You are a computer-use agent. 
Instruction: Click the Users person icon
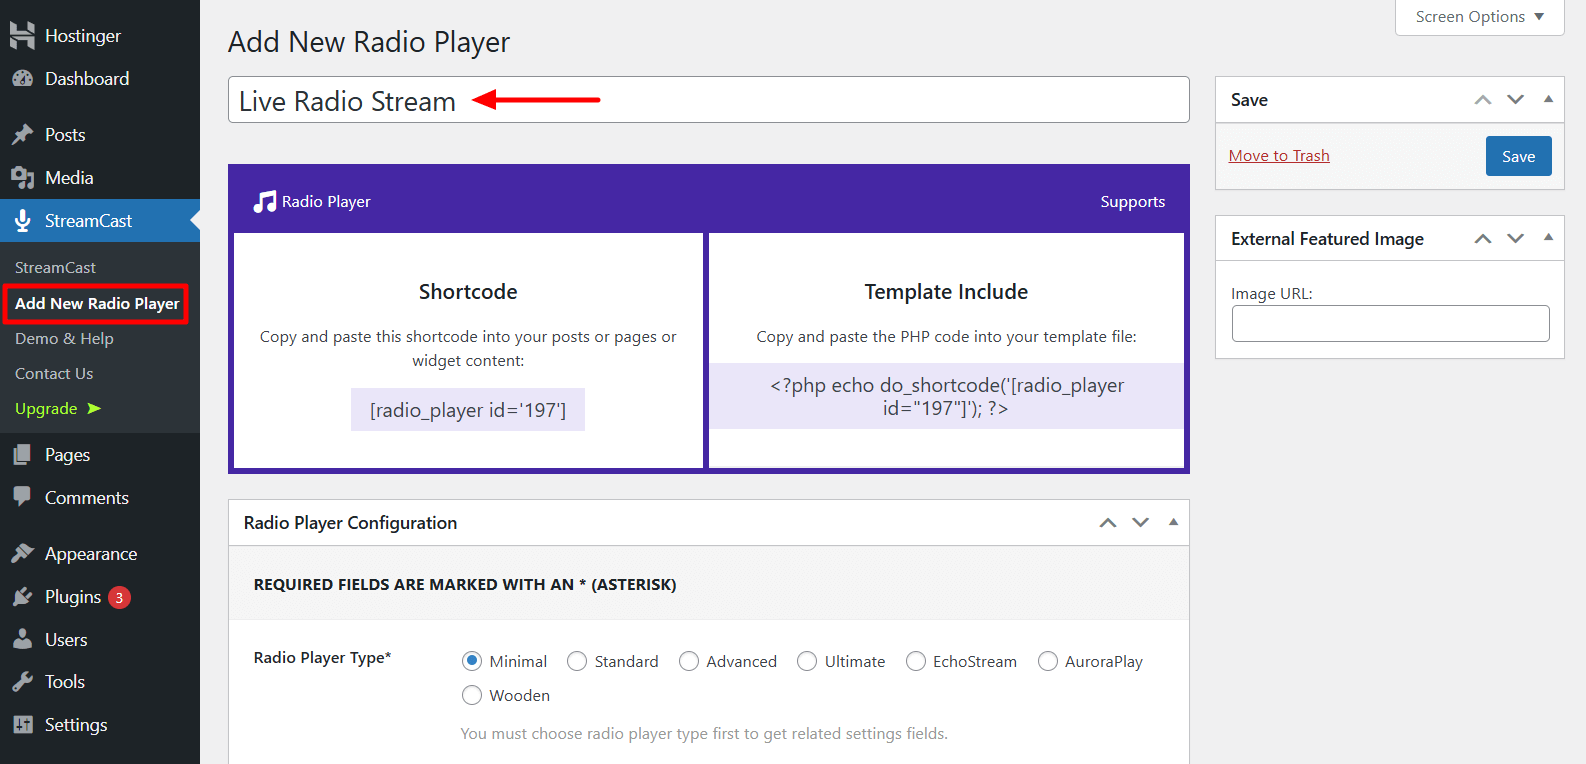click(x=22, y=639)
